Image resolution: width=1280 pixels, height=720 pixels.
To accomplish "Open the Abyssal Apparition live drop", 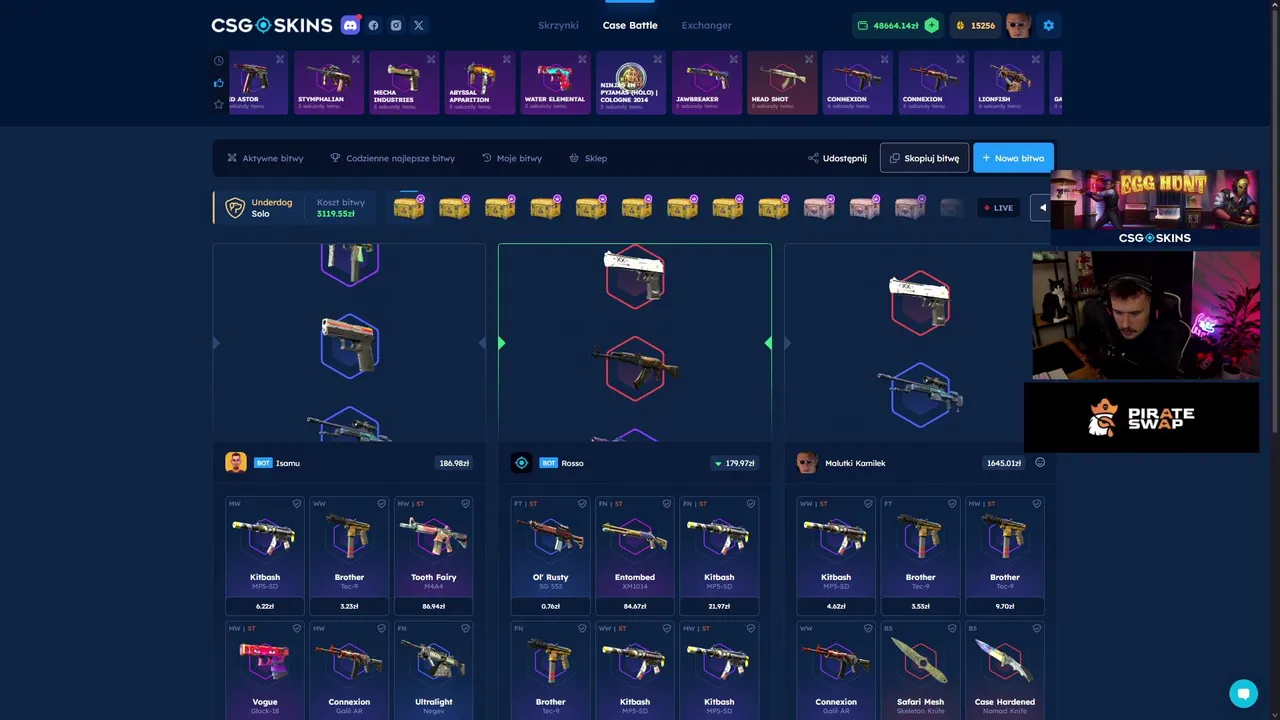I will [x=480, y=82].
